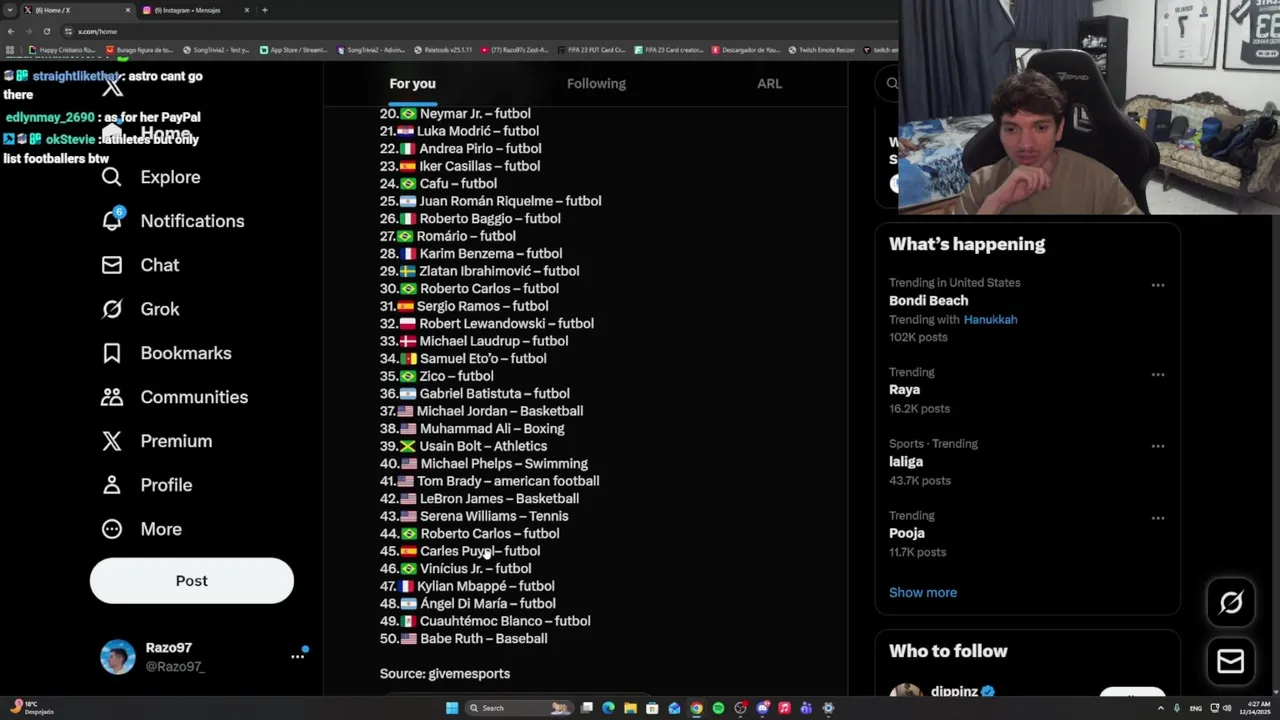Open Grok from the sidebar
Screen dimensions: 1280x720
click(x=140, y=309)
